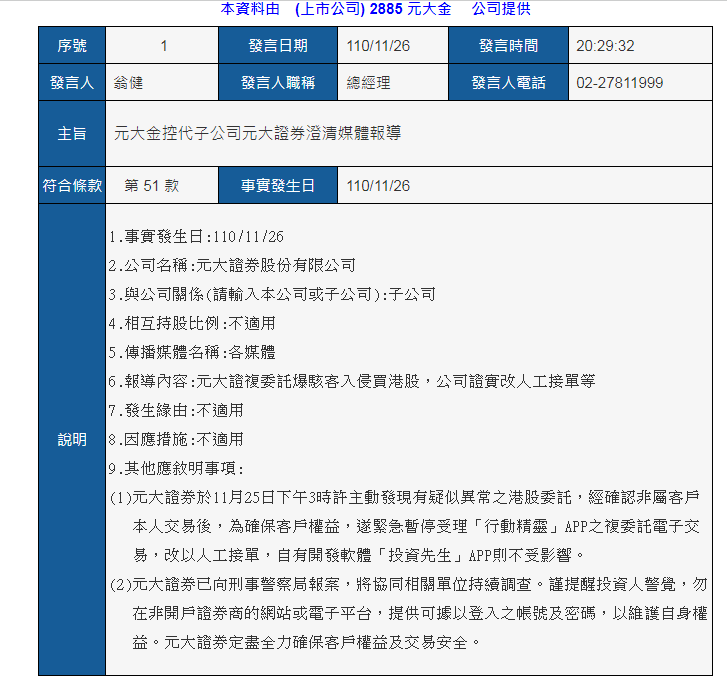Click paragraph (2) line mentioning 刑事警察局報案

408,584
